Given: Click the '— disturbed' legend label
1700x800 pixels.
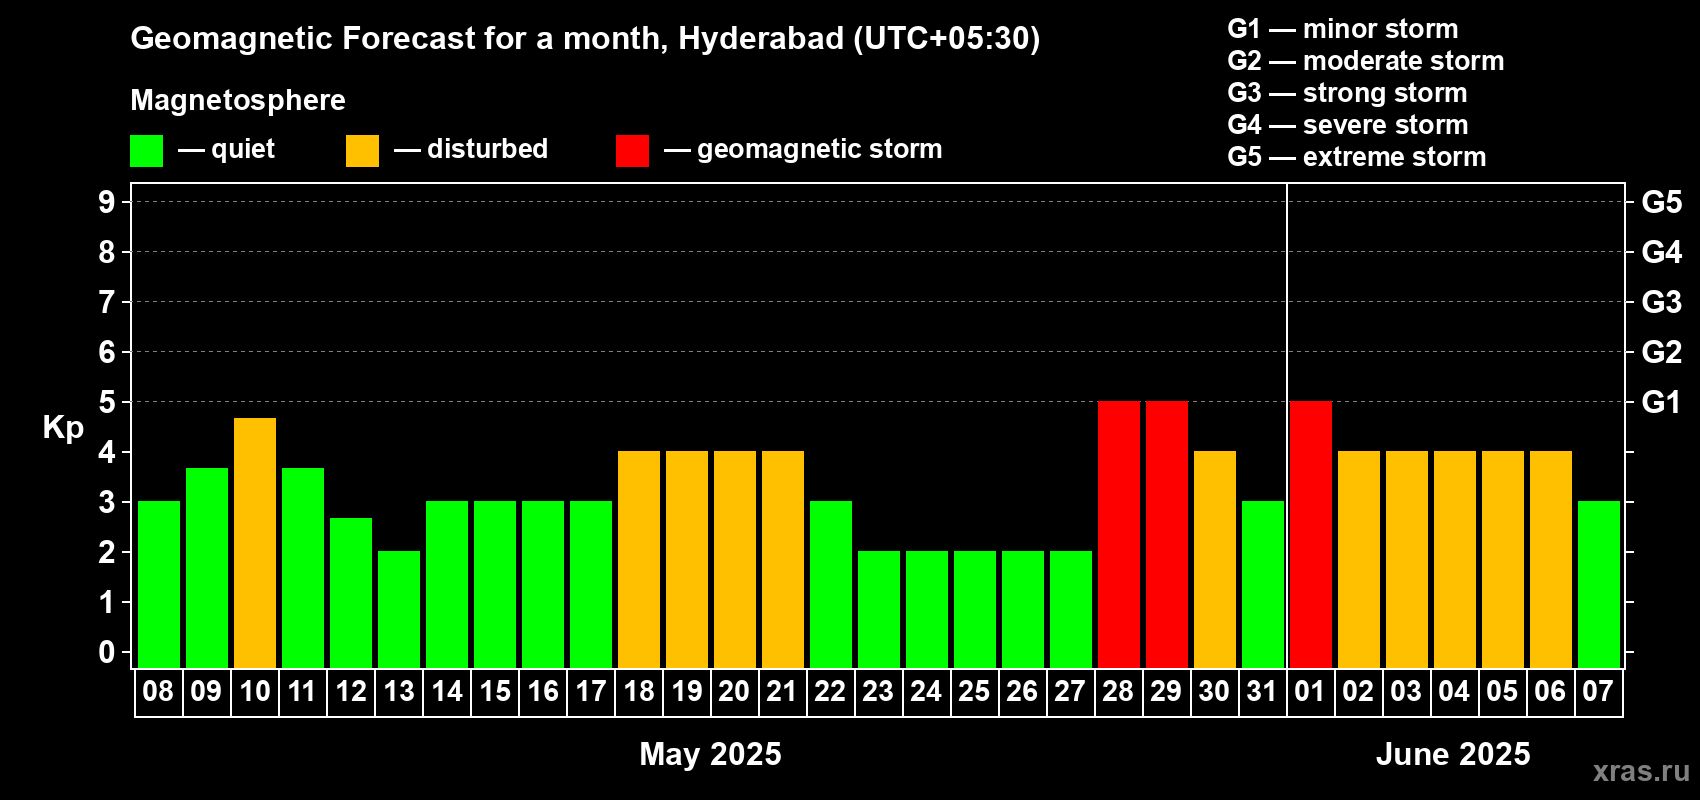Looking at the screenshot, I should [x=471, y=149].
